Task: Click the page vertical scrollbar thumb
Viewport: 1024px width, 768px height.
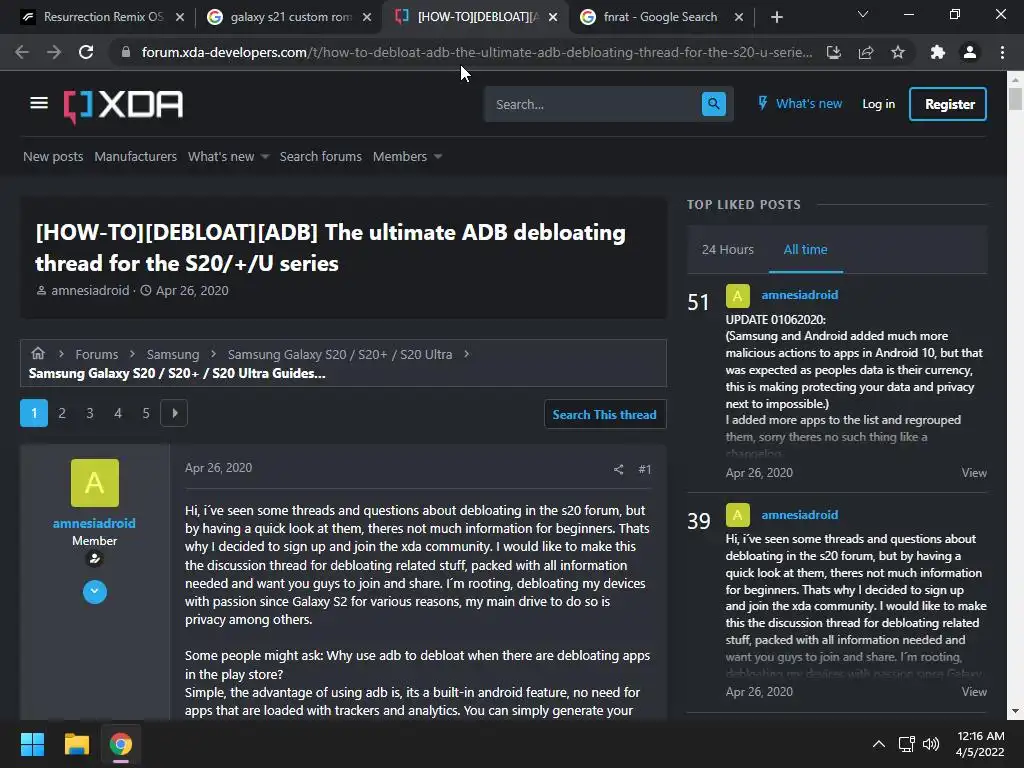Action: click(1015, 99)
